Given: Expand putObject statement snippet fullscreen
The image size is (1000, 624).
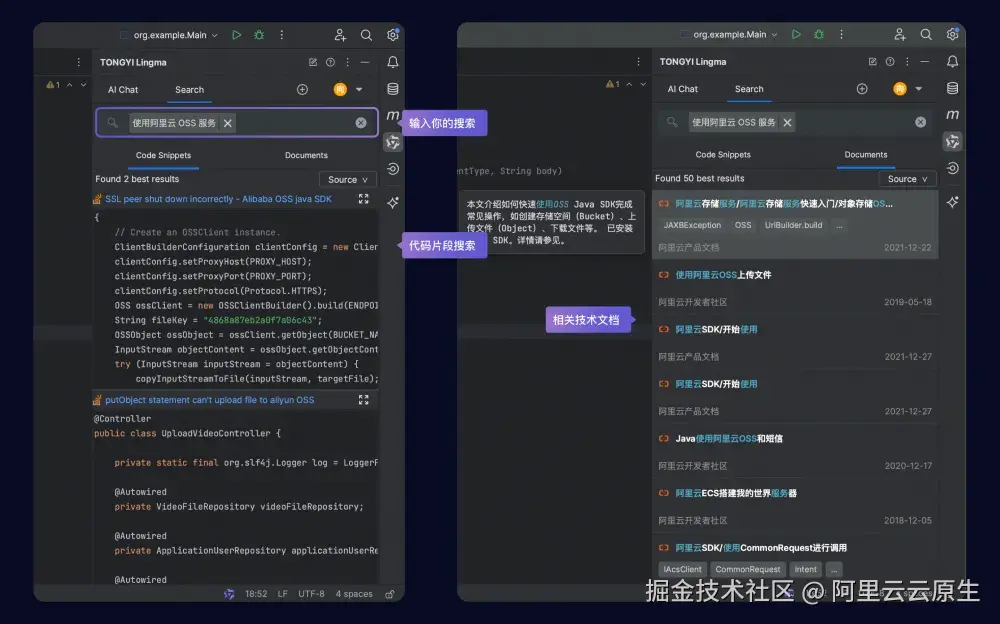Looking at the screenshot, I should pos(364,399).
